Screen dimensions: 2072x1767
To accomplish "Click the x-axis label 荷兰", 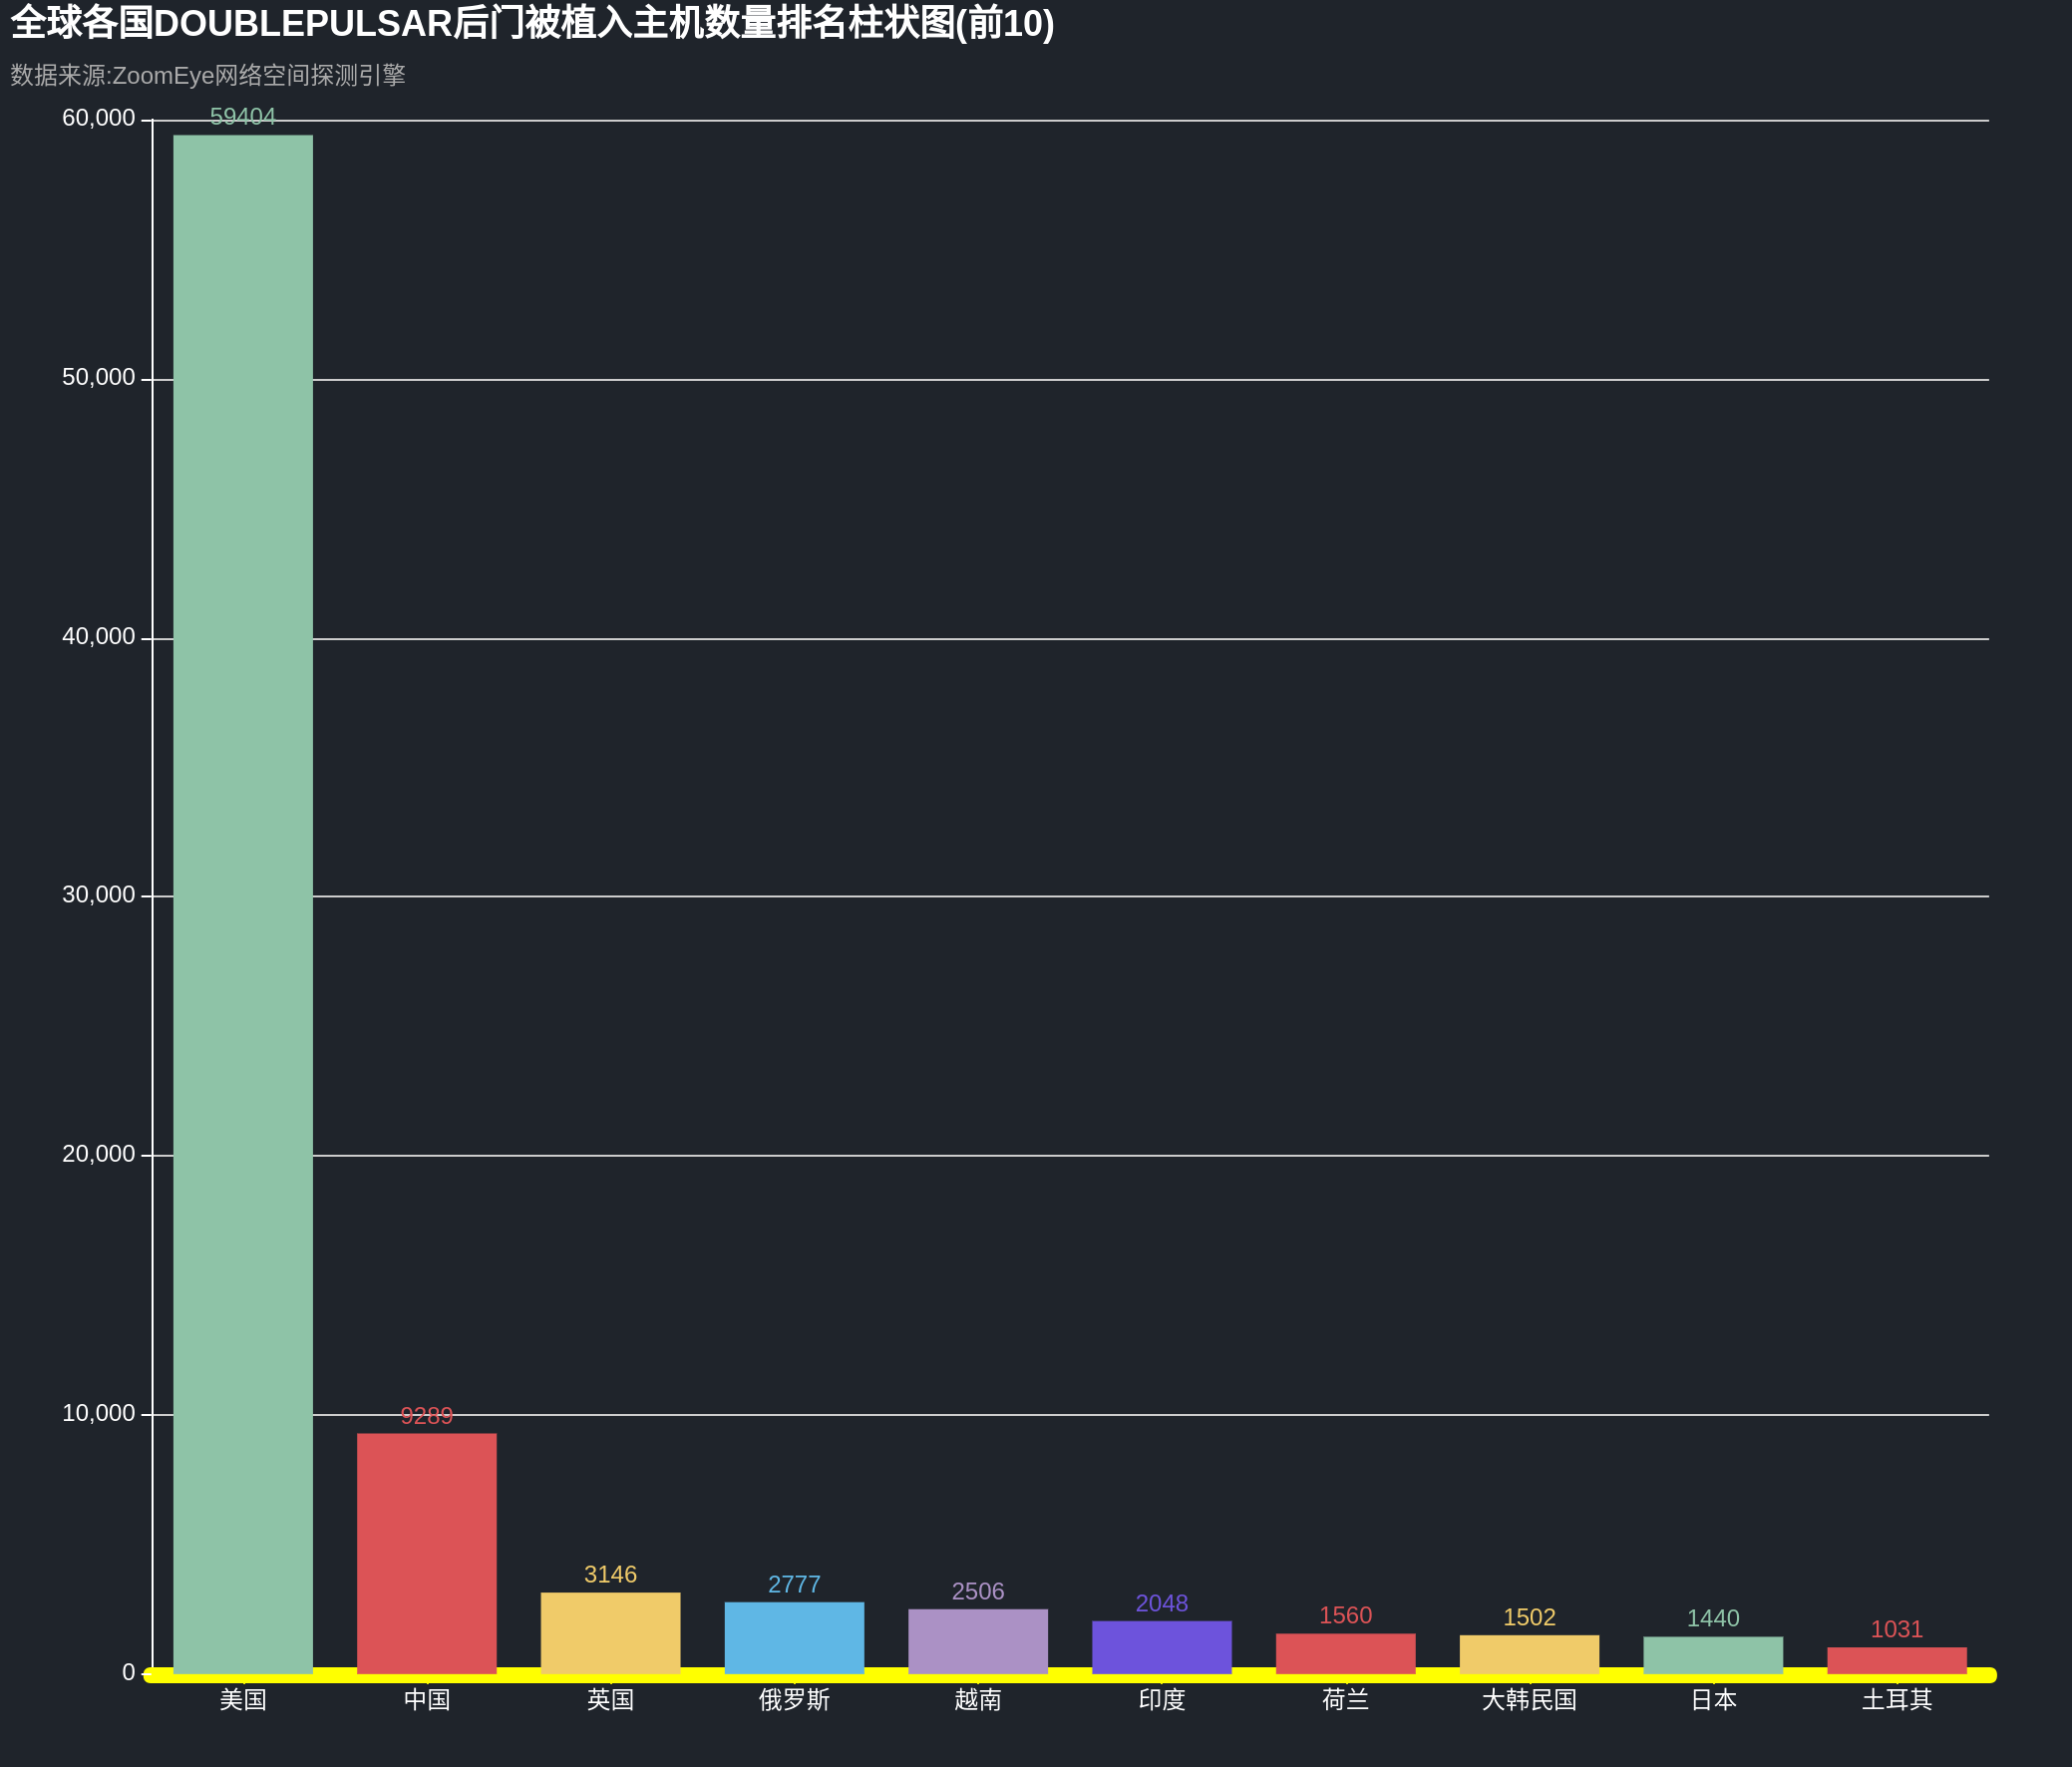I will [1346, 1699].
